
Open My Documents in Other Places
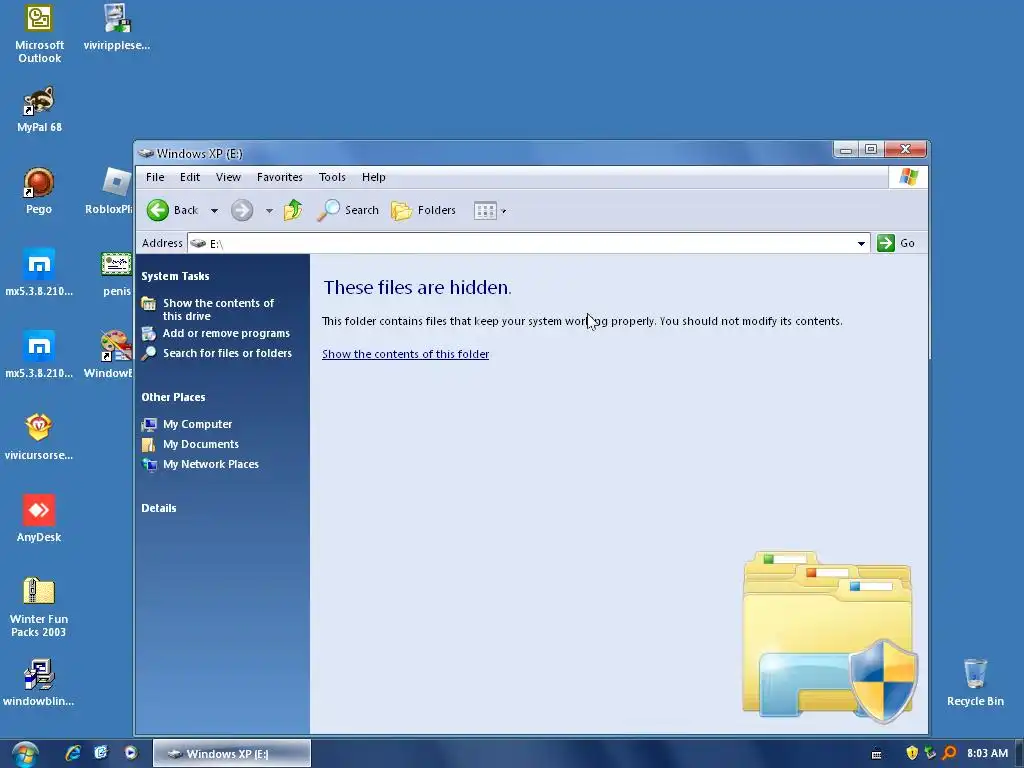click(x=200, y=444)
